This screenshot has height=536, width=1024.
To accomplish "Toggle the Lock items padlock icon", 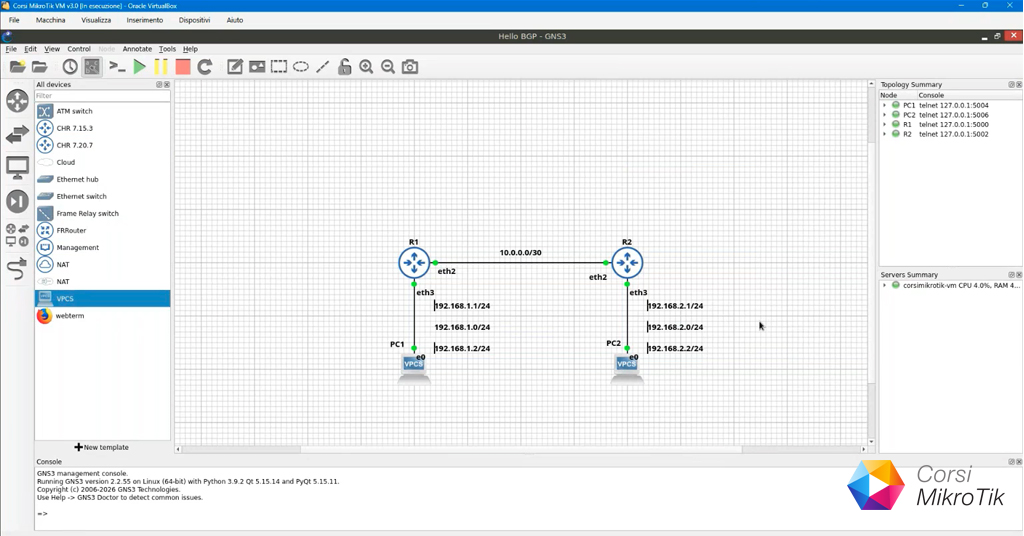I will [344, 67].
